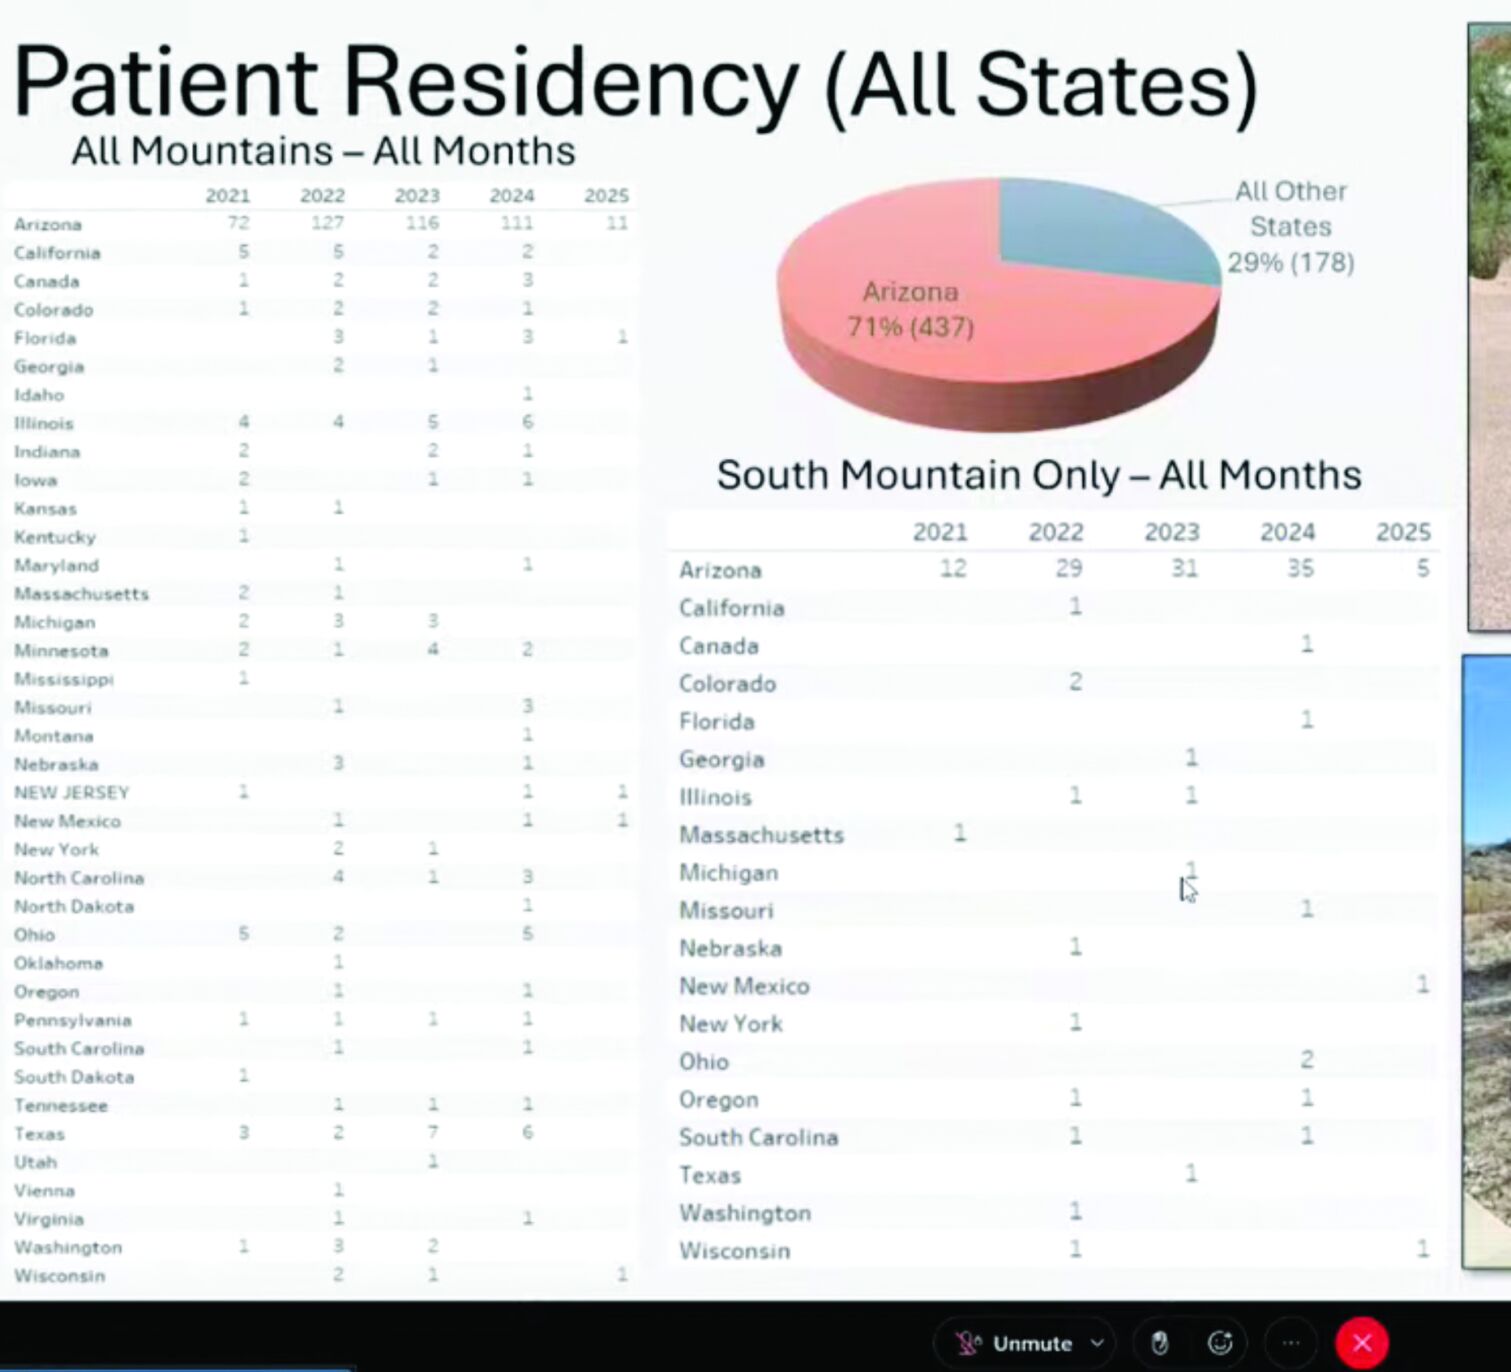Select the NEW JERSEY row label
This screenshot has height=1372, width=1511.
71,793
